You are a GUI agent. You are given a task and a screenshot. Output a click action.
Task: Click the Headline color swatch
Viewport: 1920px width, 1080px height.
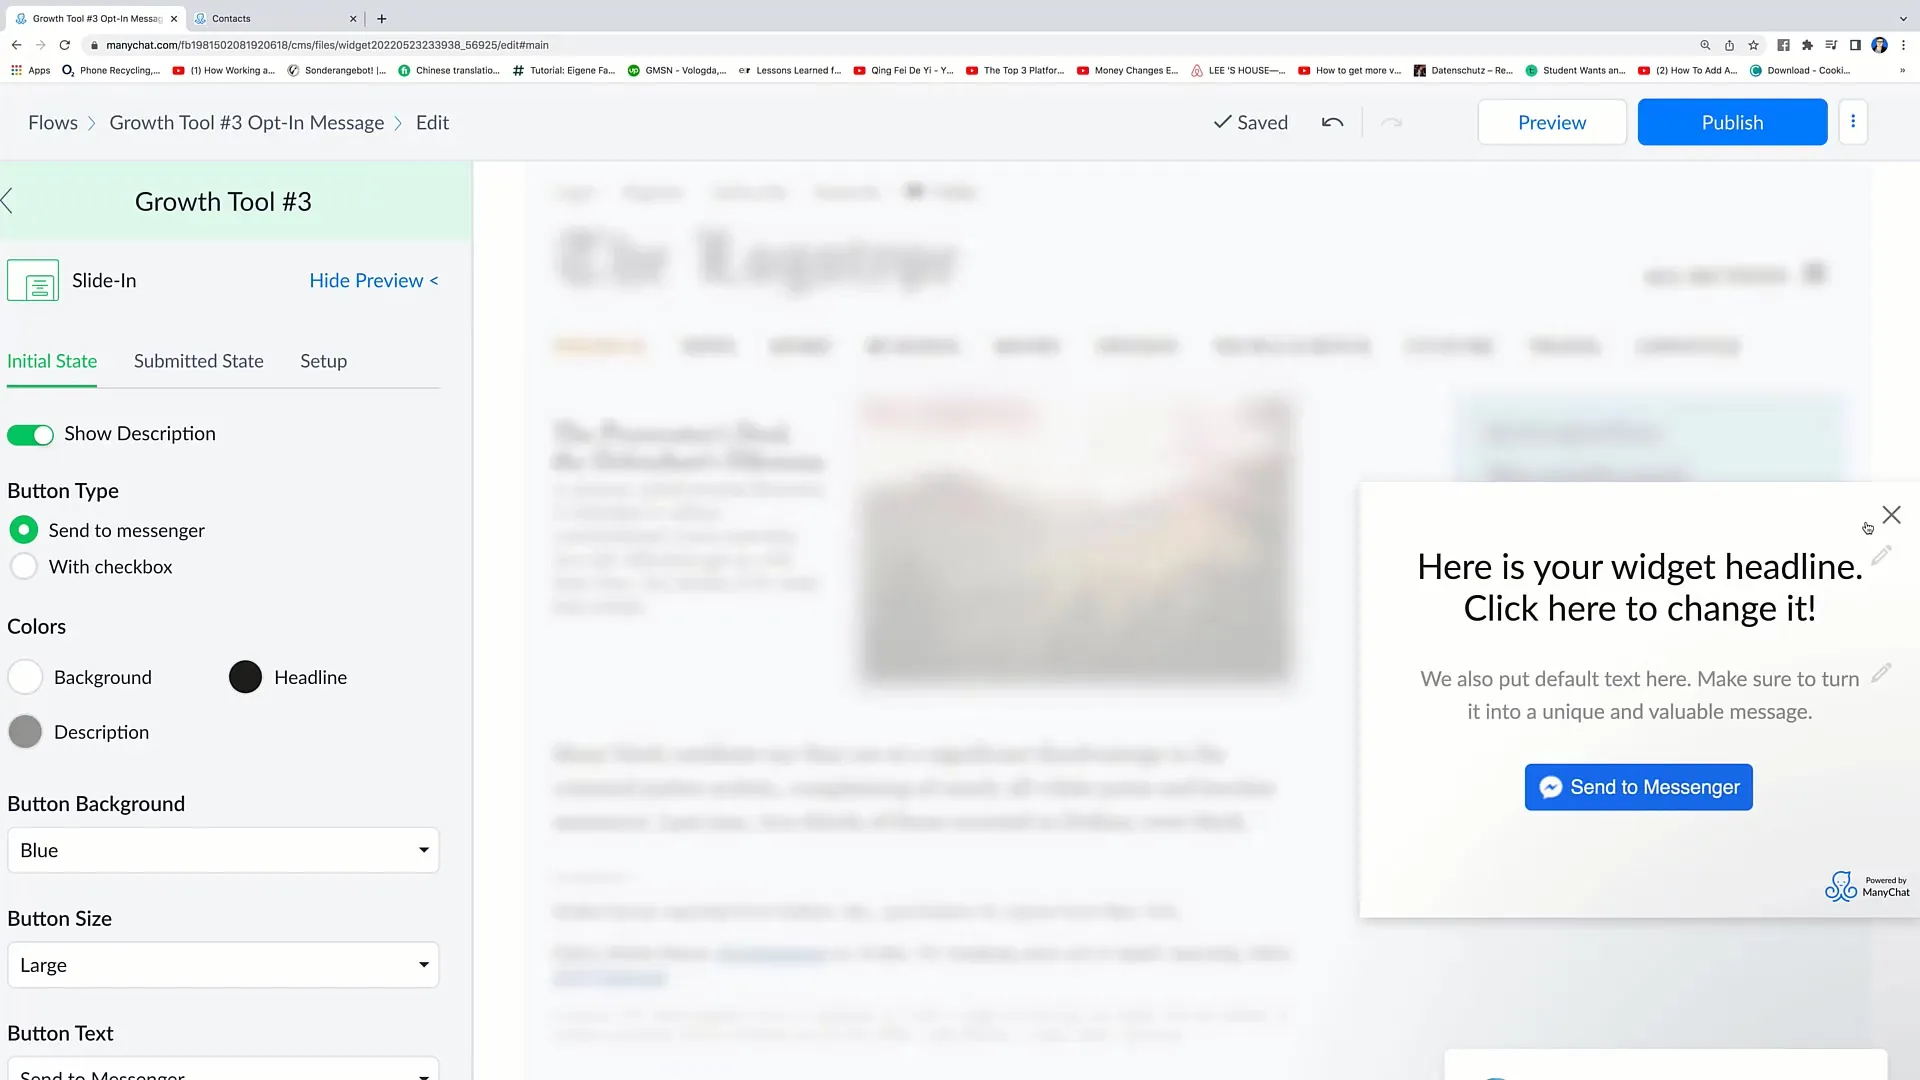244,676
